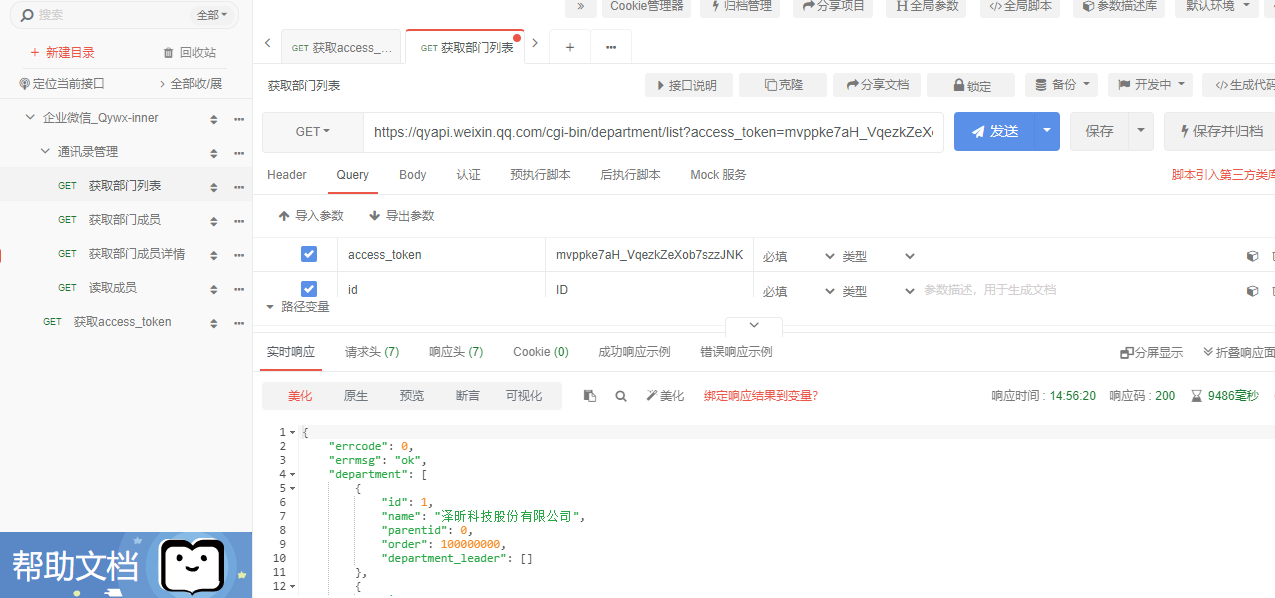Add a new tab with plus
Viewport: 1275px width, 598px height.
[570, 47]
